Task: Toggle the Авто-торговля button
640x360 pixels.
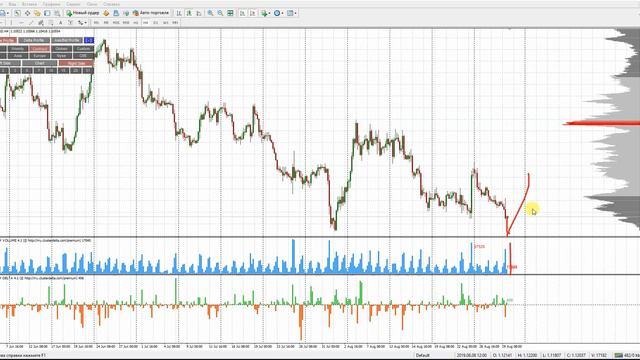Action: 151,13
